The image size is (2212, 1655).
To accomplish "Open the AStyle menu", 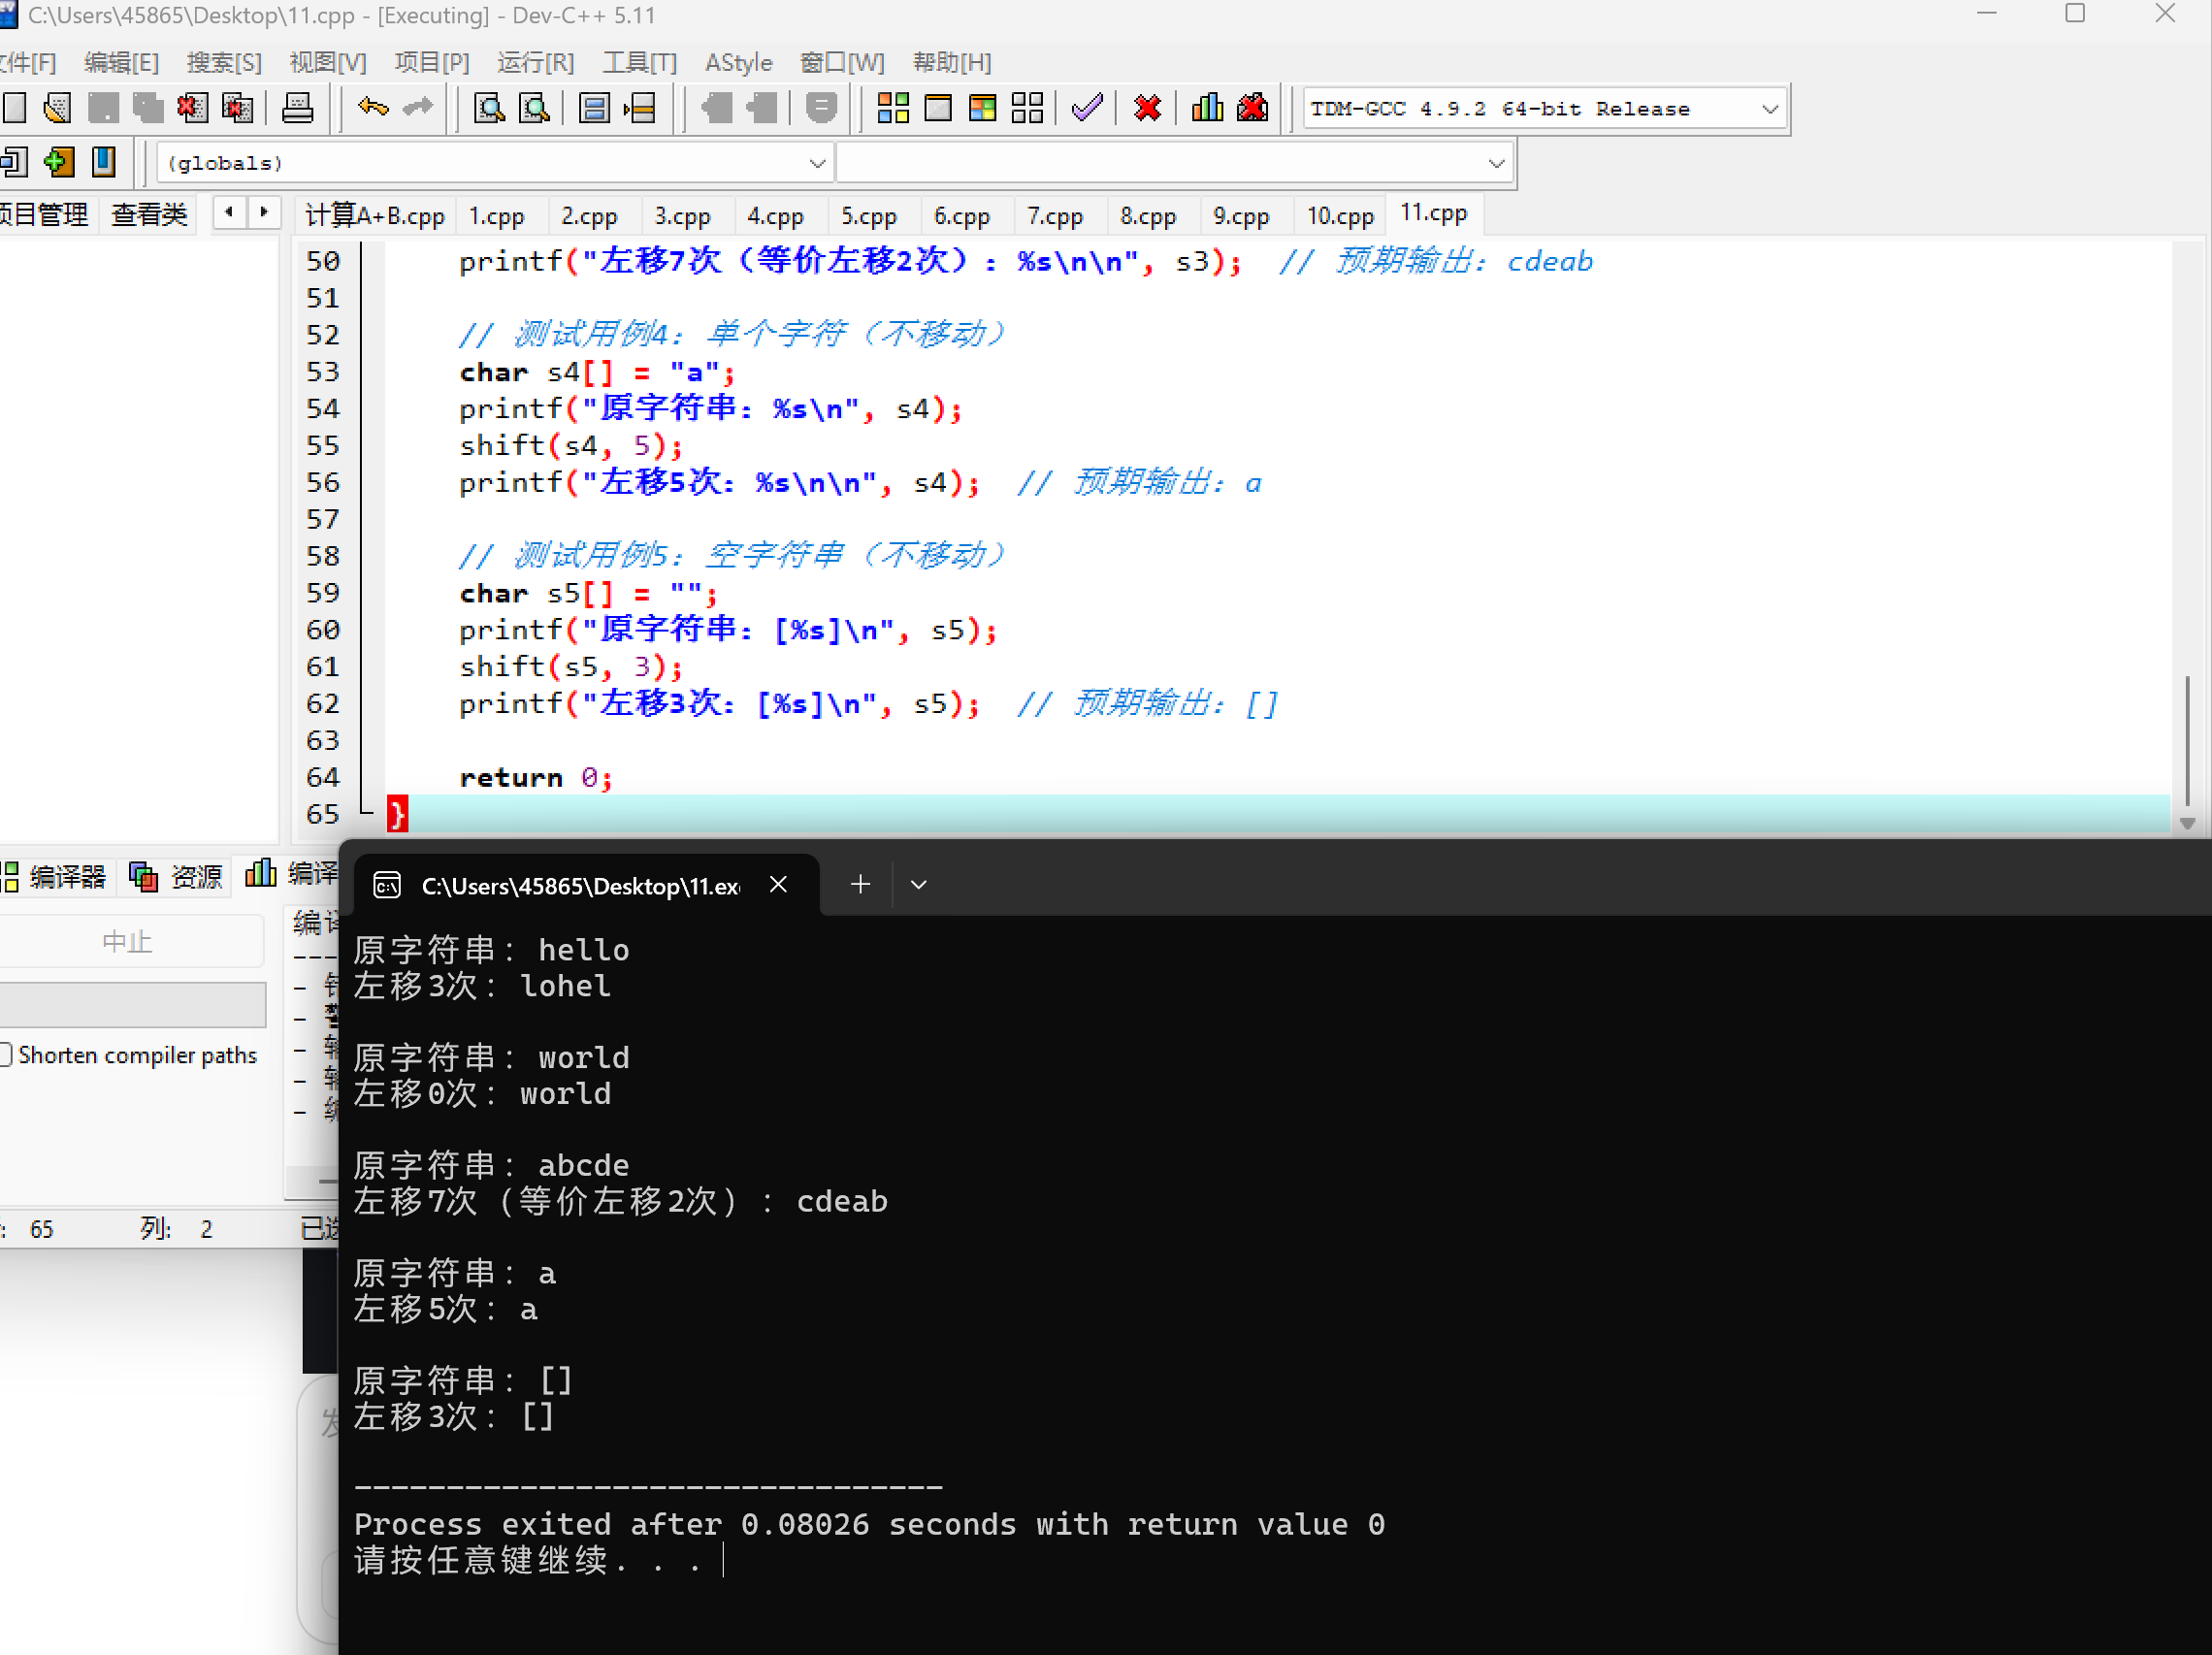I will (x=738, y=62).
